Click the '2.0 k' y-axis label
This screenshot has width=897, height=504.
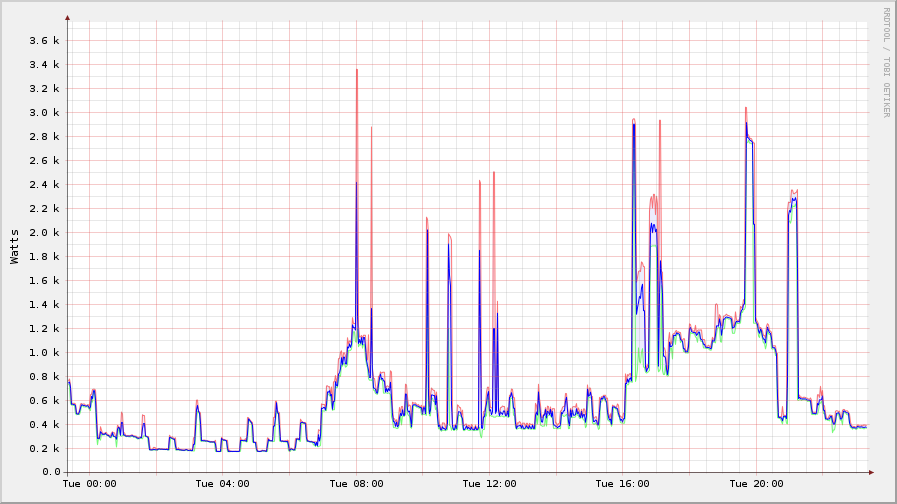[44, 233]
